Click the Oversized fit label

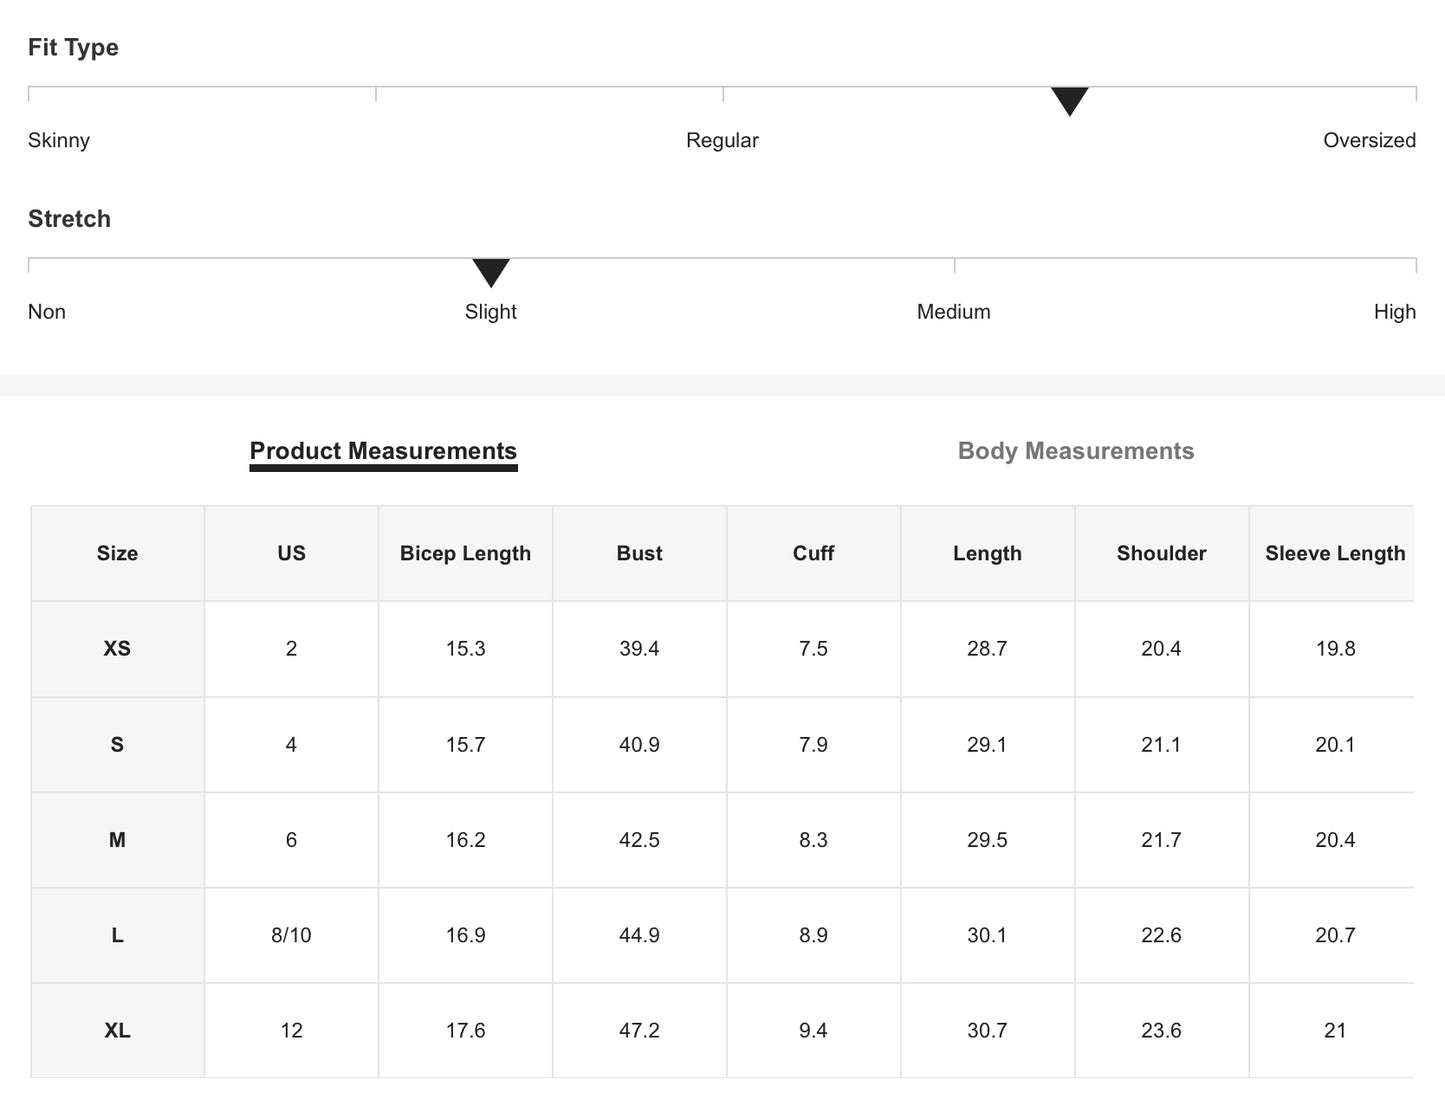(x=1369, y=141)
